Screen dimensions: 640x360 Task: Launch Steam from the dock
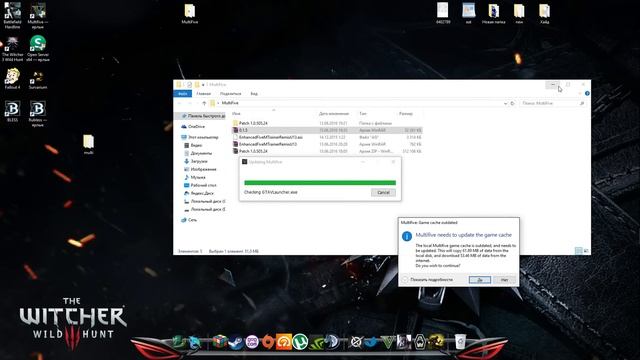point(236,342)
